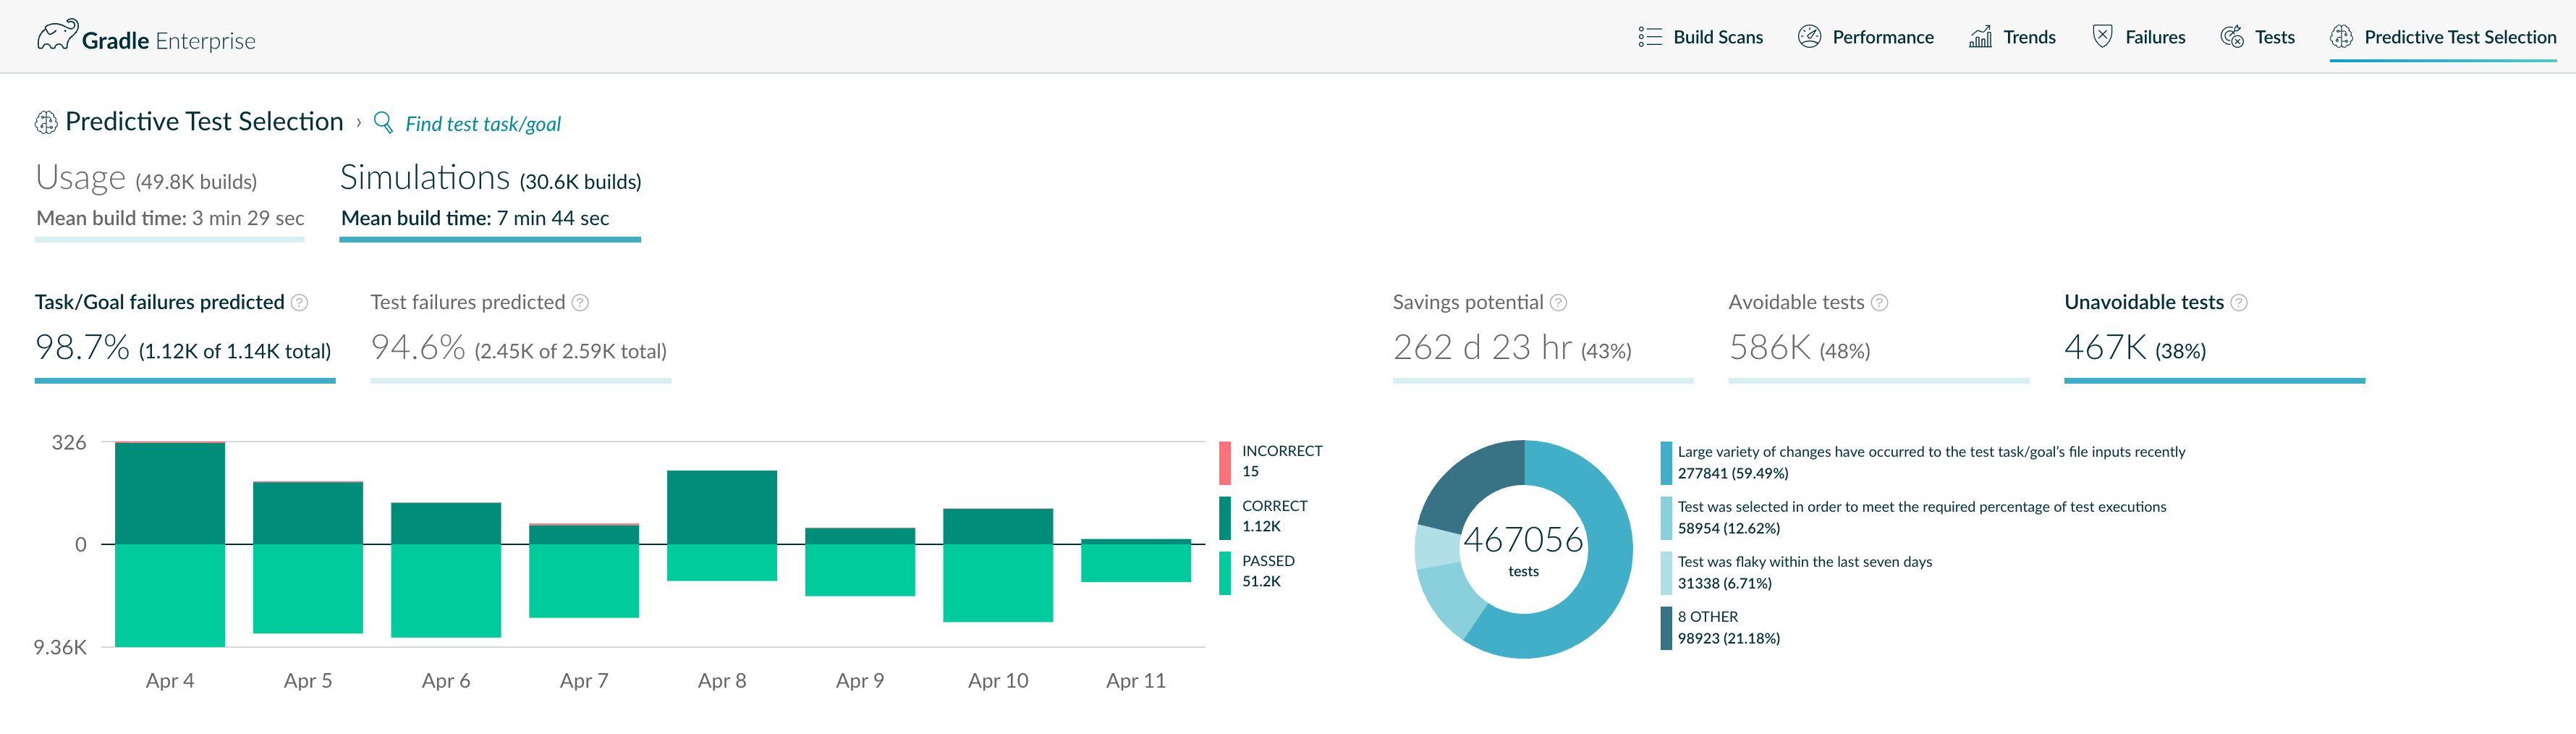This screenshot has width=2576, height=734.
Task: Select the Simulations tab
Action: click(490, 198)
